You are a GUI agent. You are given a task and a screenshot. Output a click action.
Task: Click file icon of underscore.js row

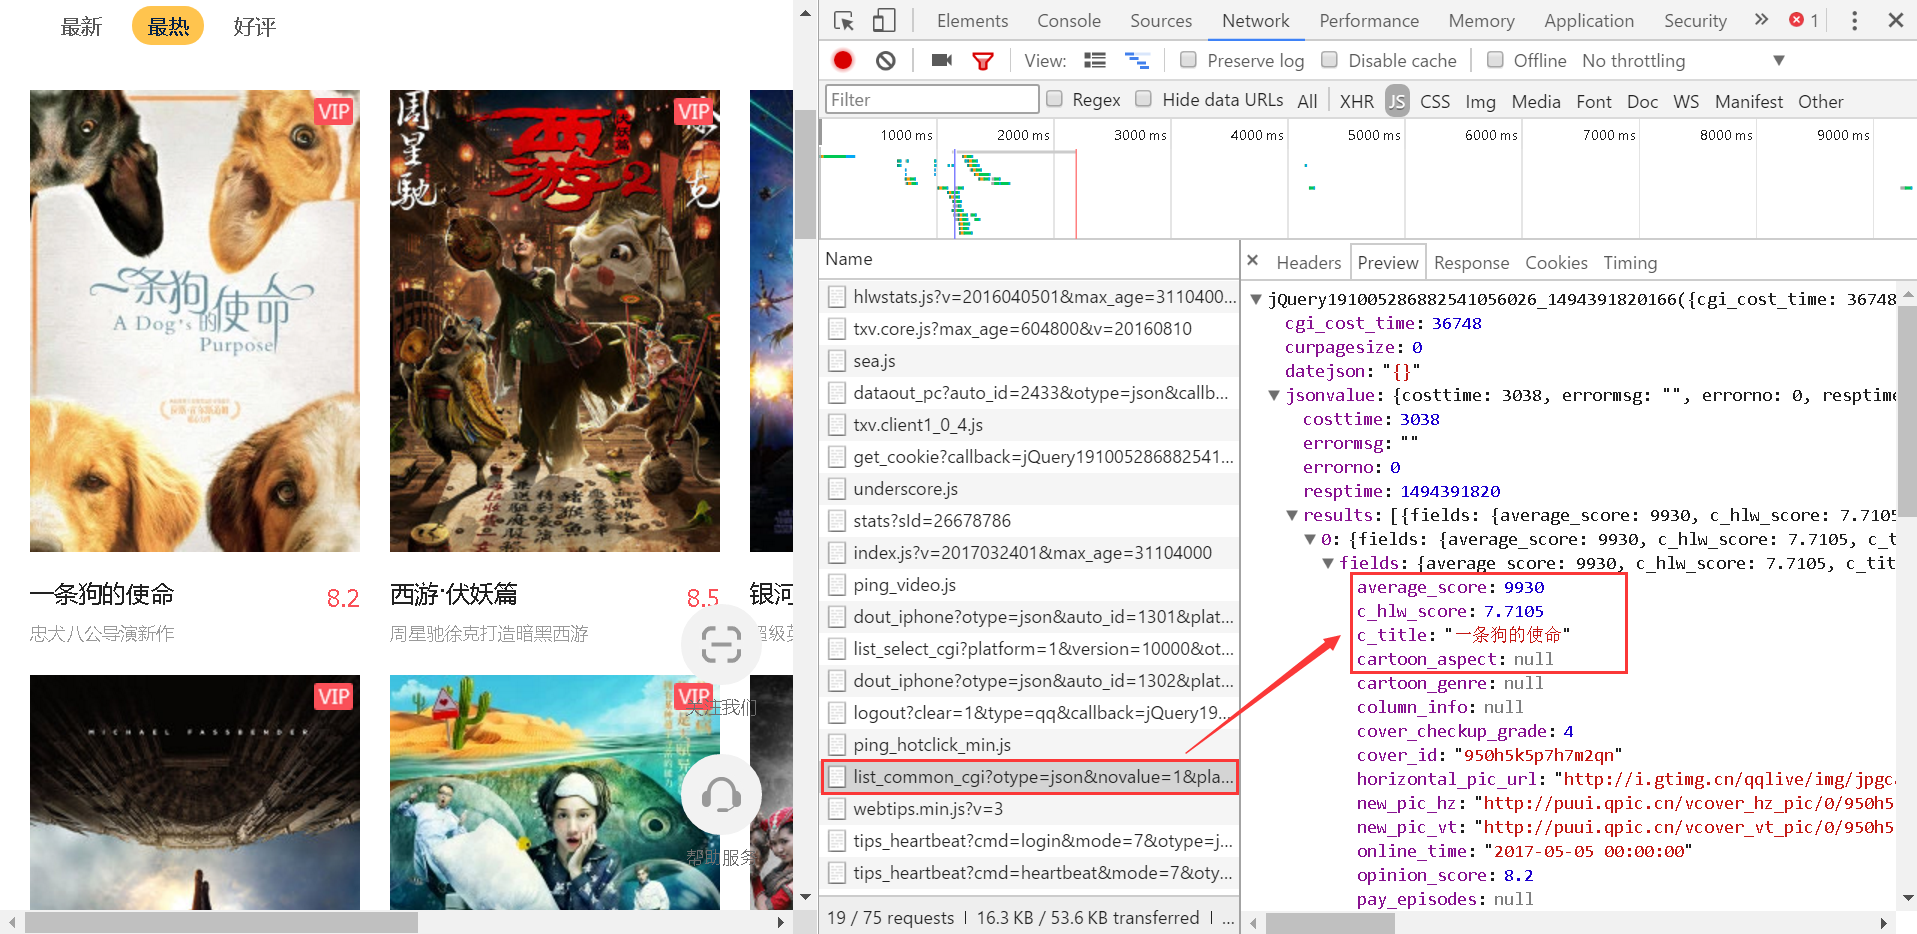(837, 489)
